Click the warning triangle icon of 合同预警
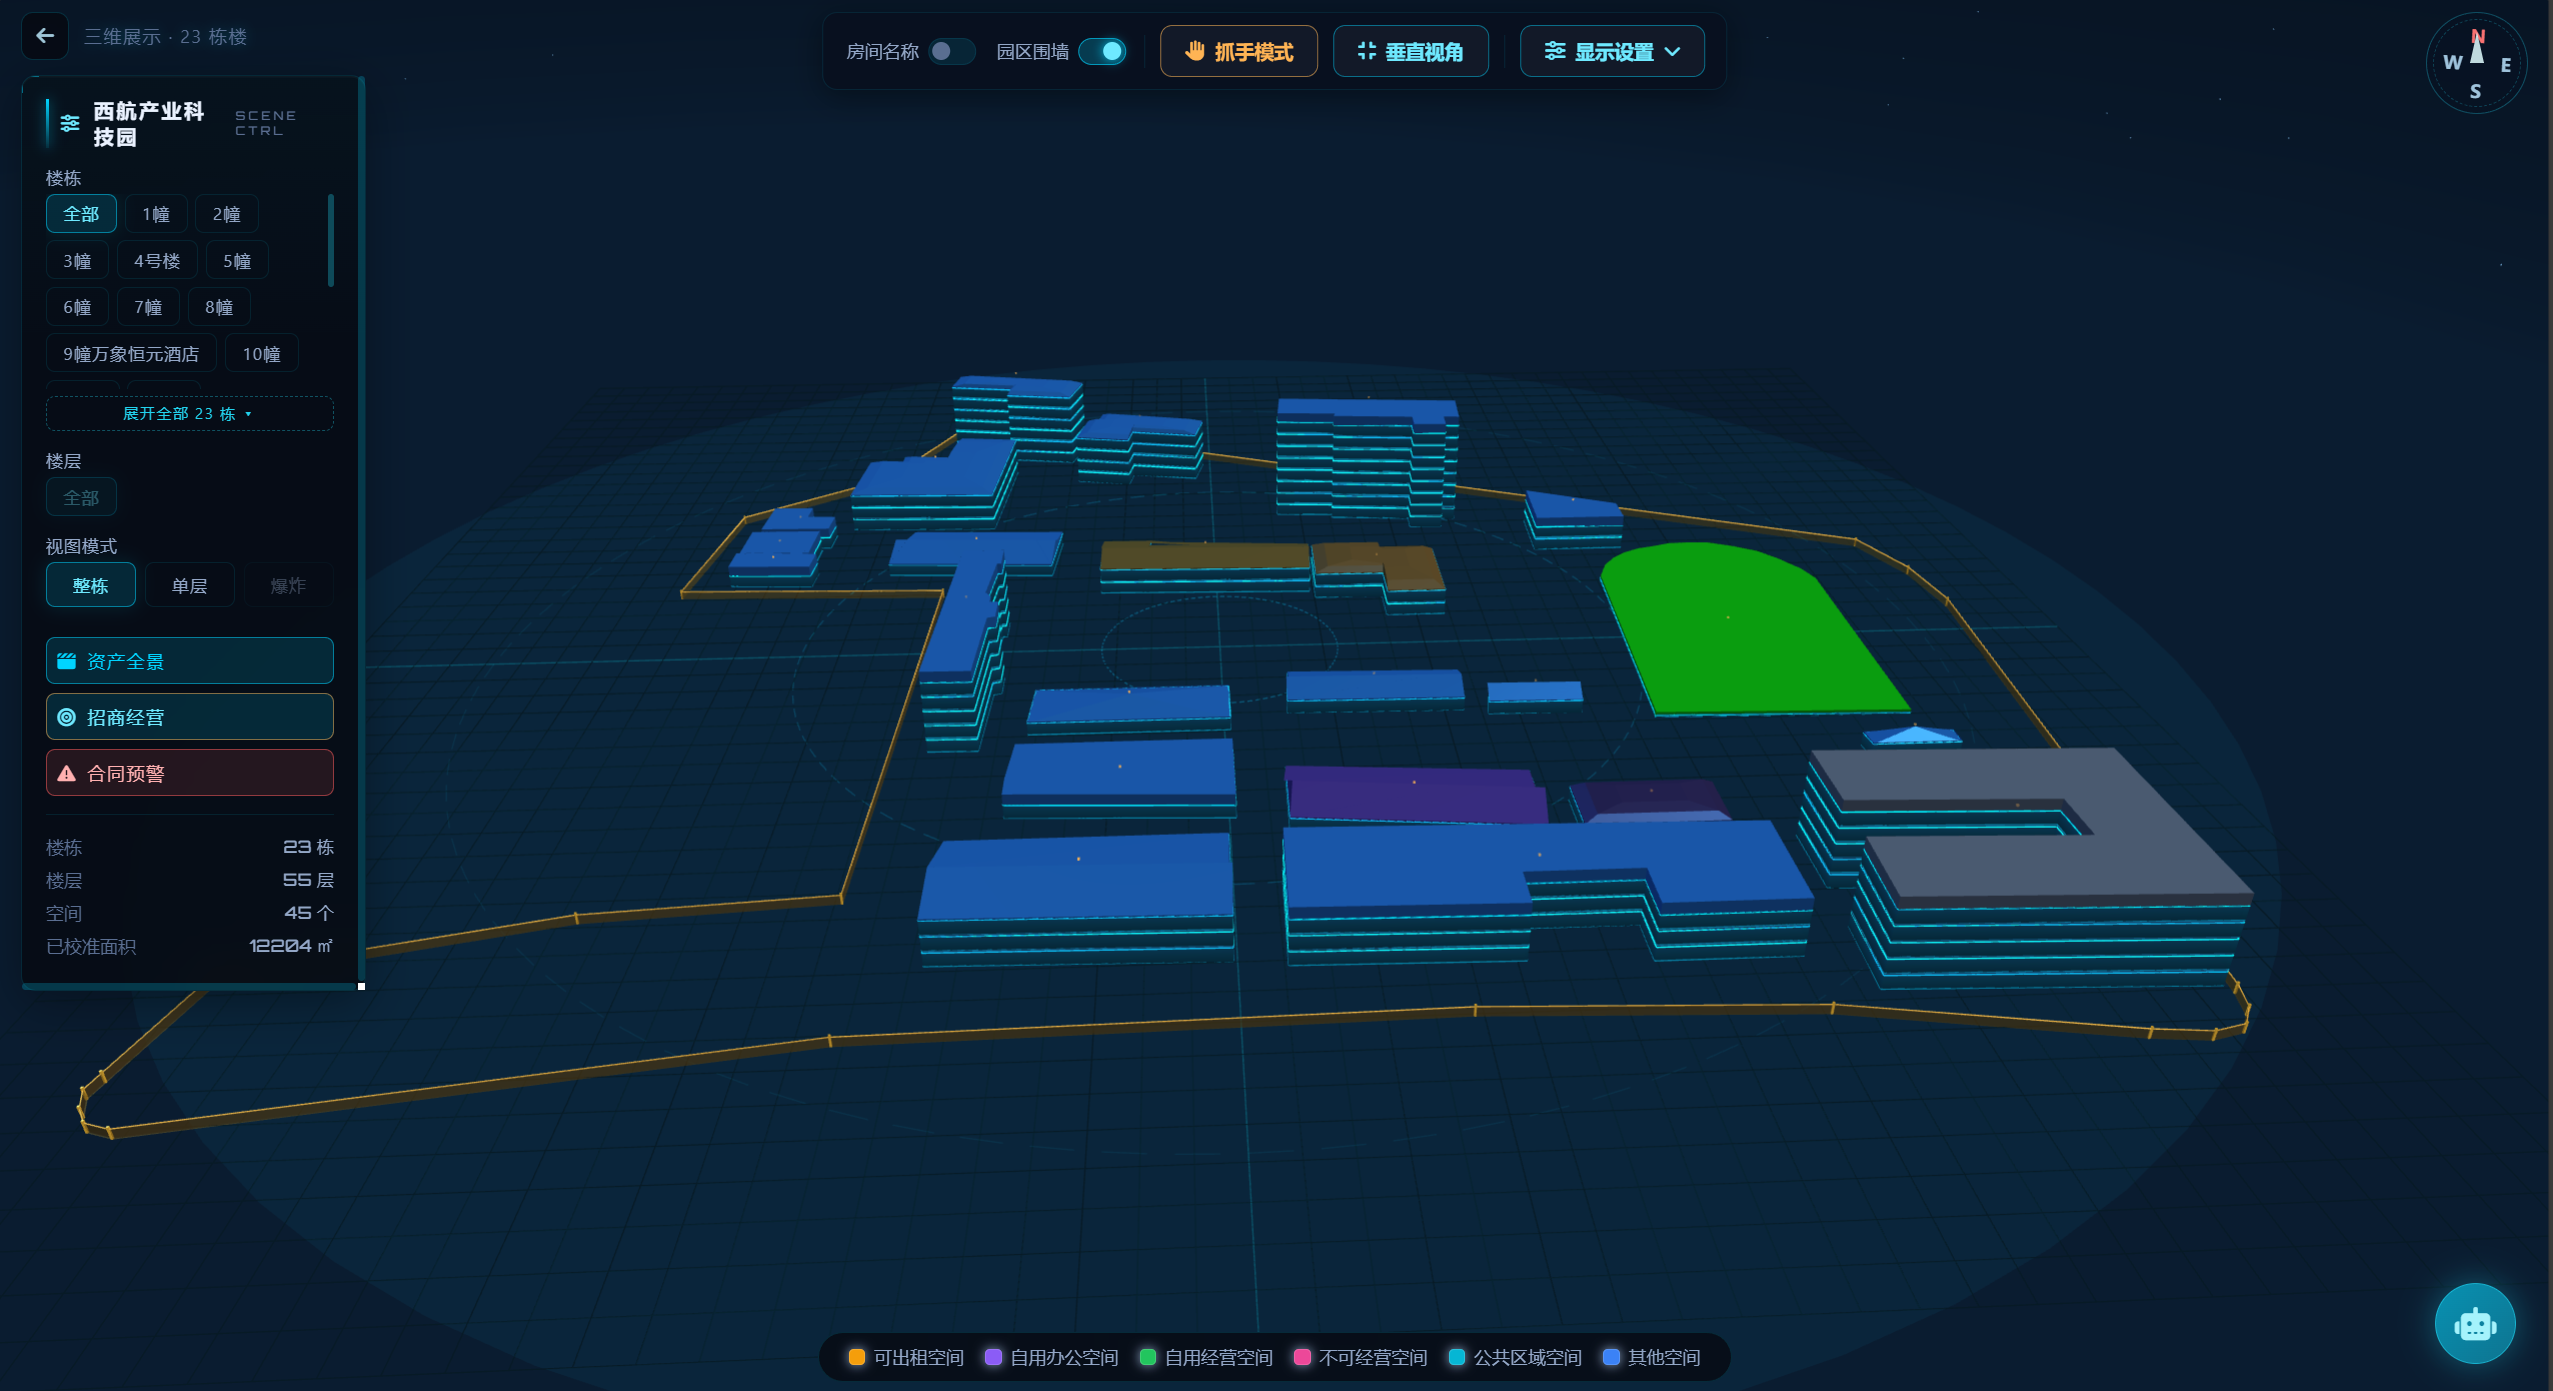The height and width of the screenshot is (1391, 2553). pyautogui.click(x=67, y=773)
